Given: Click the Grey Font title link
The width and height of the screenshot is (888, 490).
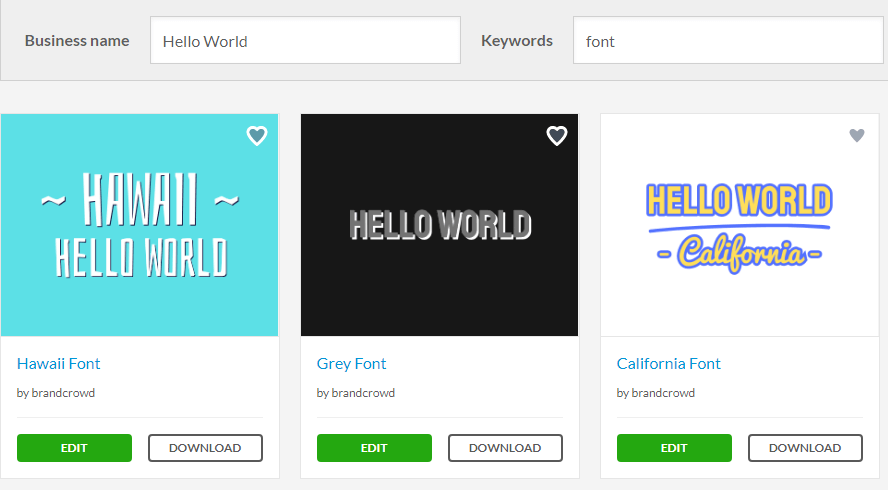Looking at the screenshot, I should tap(352, 364).
